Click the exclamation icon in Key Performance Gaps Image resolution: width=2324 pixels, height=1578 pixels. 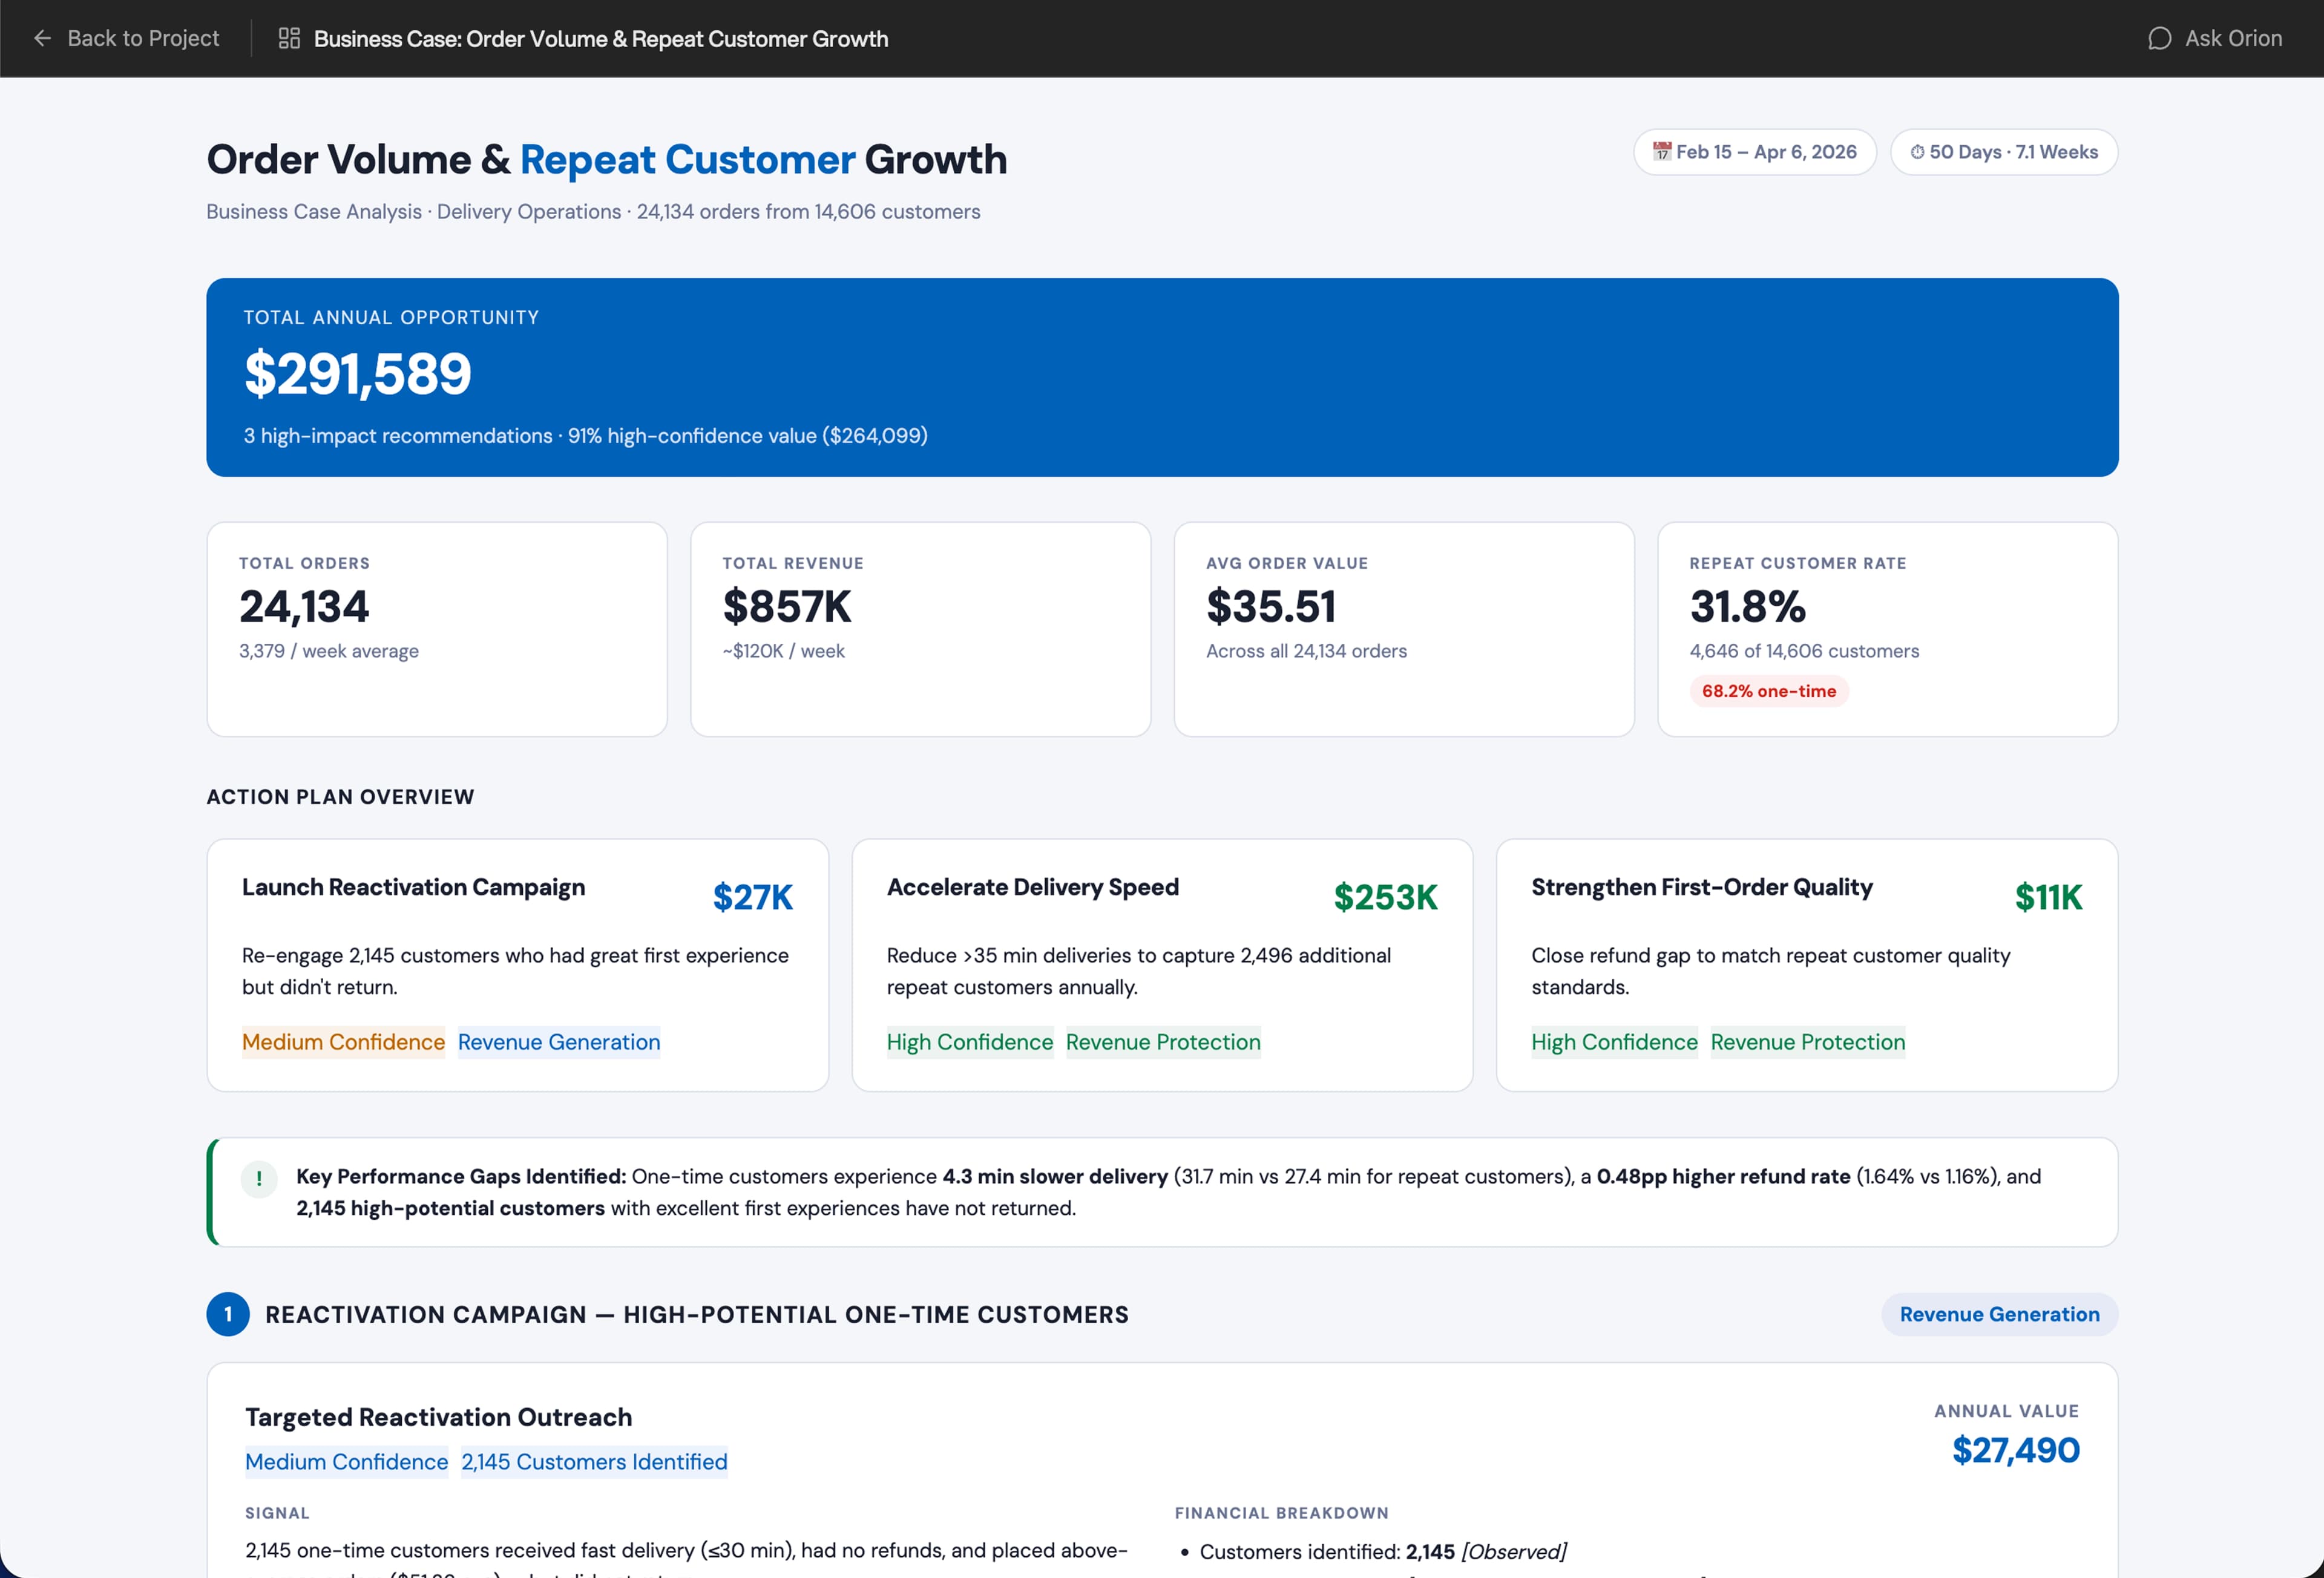259,1178
